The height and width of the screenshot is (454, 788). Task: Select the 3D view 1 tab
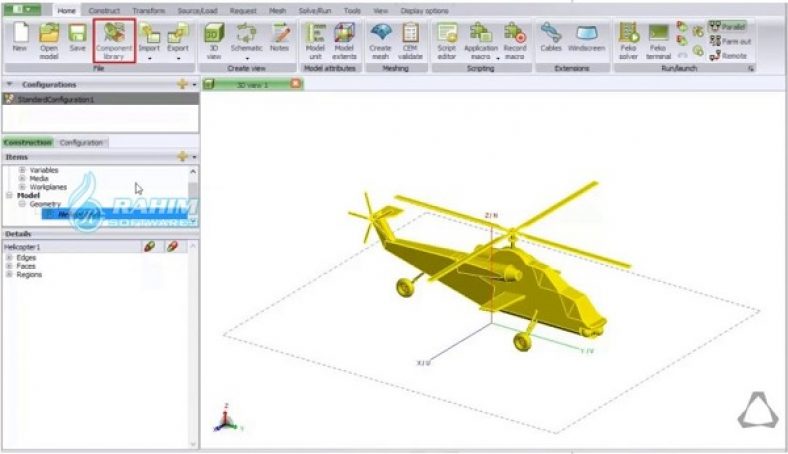252,85
